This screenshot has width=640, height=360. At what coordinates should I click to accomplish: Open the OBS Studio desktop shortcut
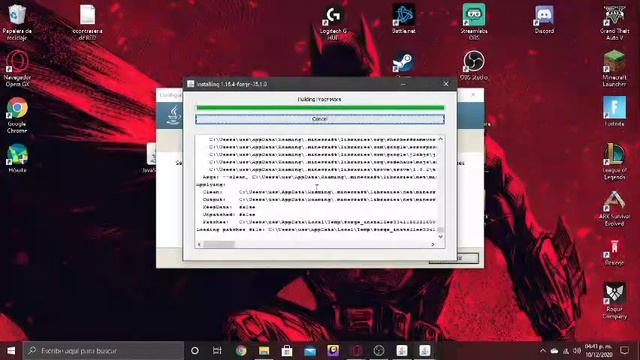474,65
